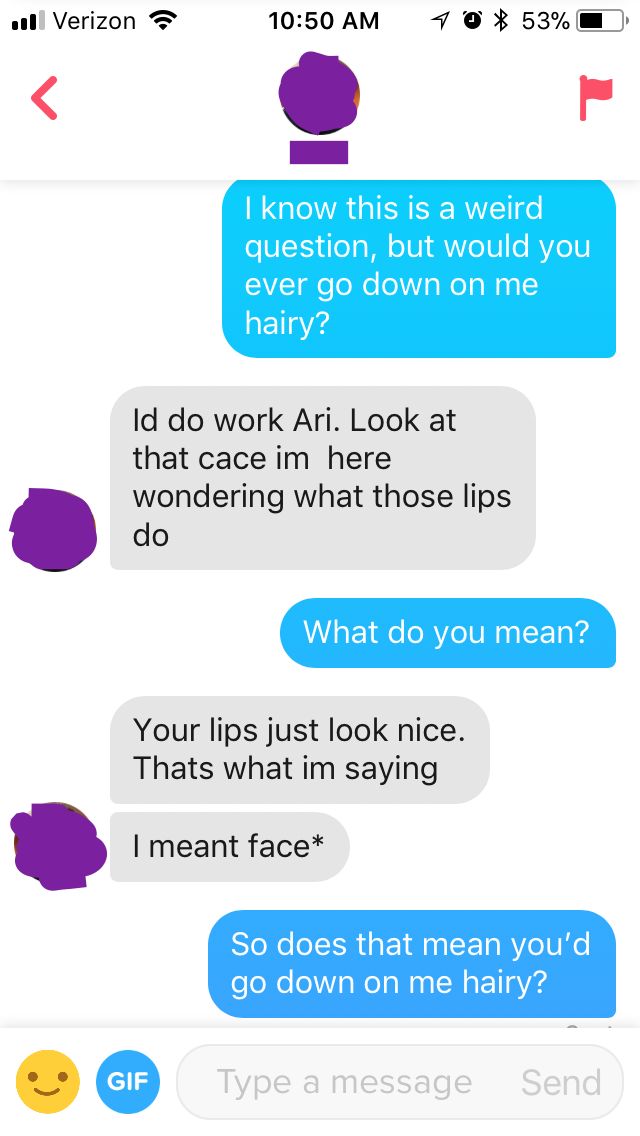Screen dimensions: 640x1136
Task: Tap the Send button
Action: point(561,1082)
